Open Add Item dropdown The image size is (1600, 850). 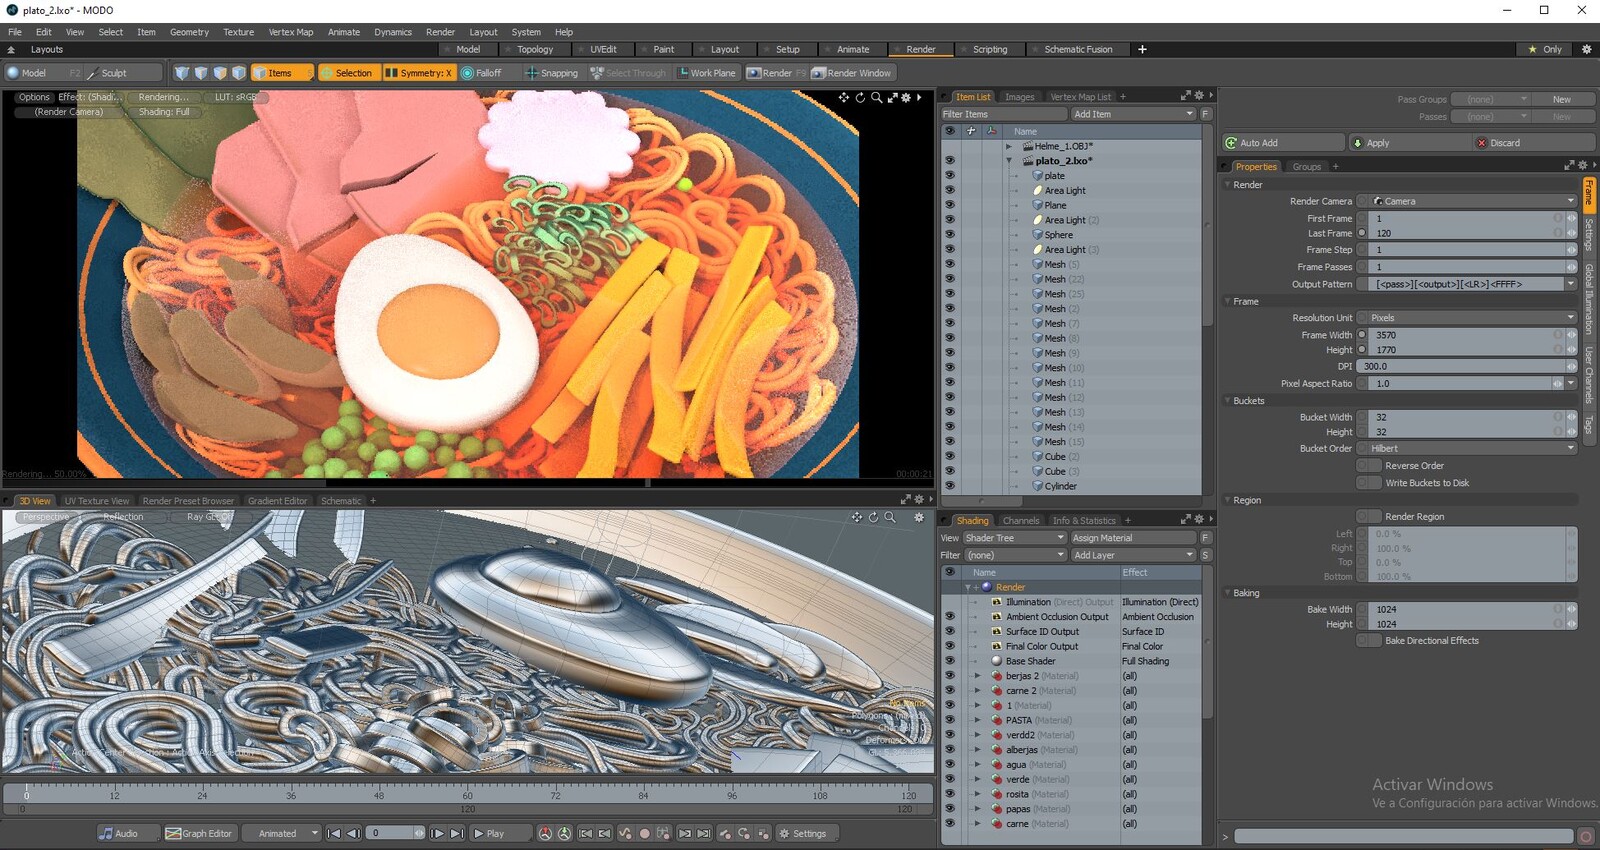click(x=1133, y=114)
